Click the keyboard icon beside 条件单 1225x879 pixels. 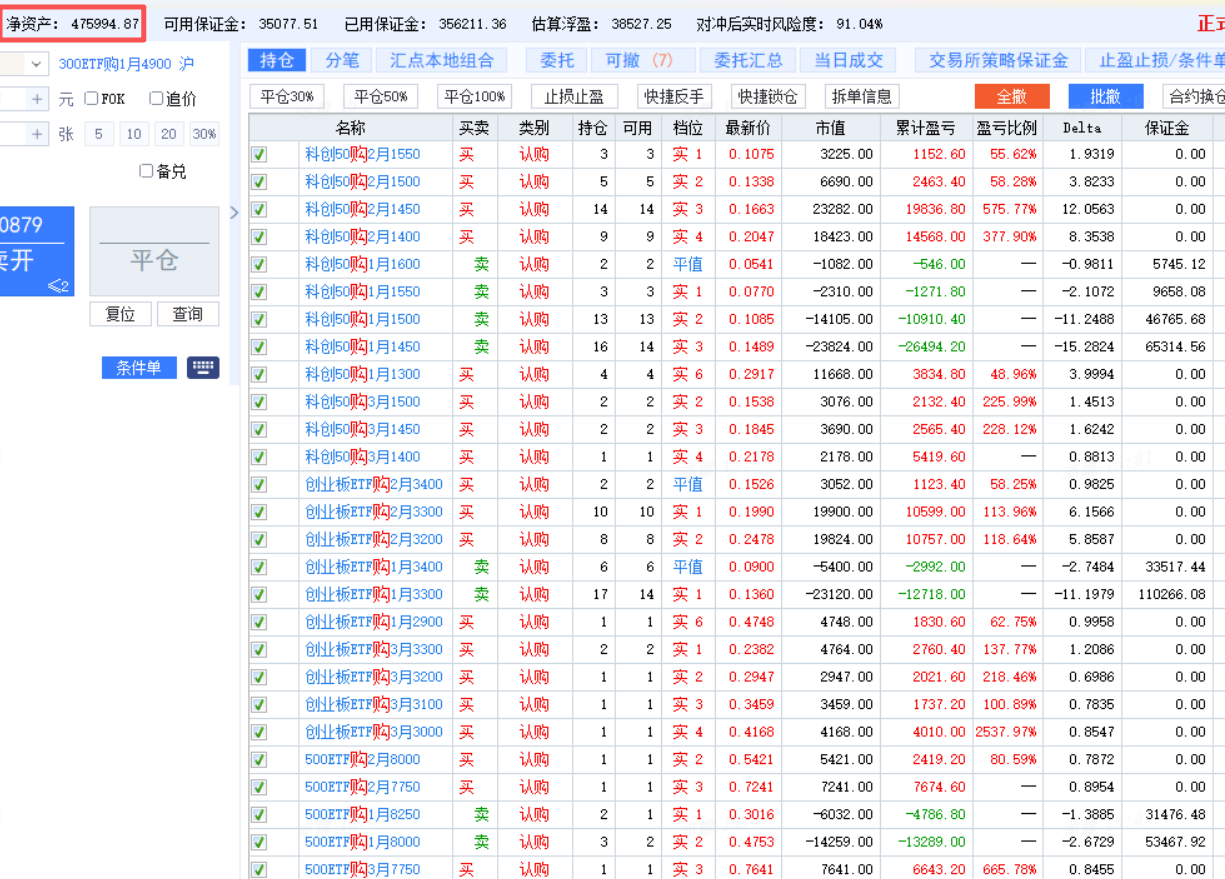click(x=203, y=367)
